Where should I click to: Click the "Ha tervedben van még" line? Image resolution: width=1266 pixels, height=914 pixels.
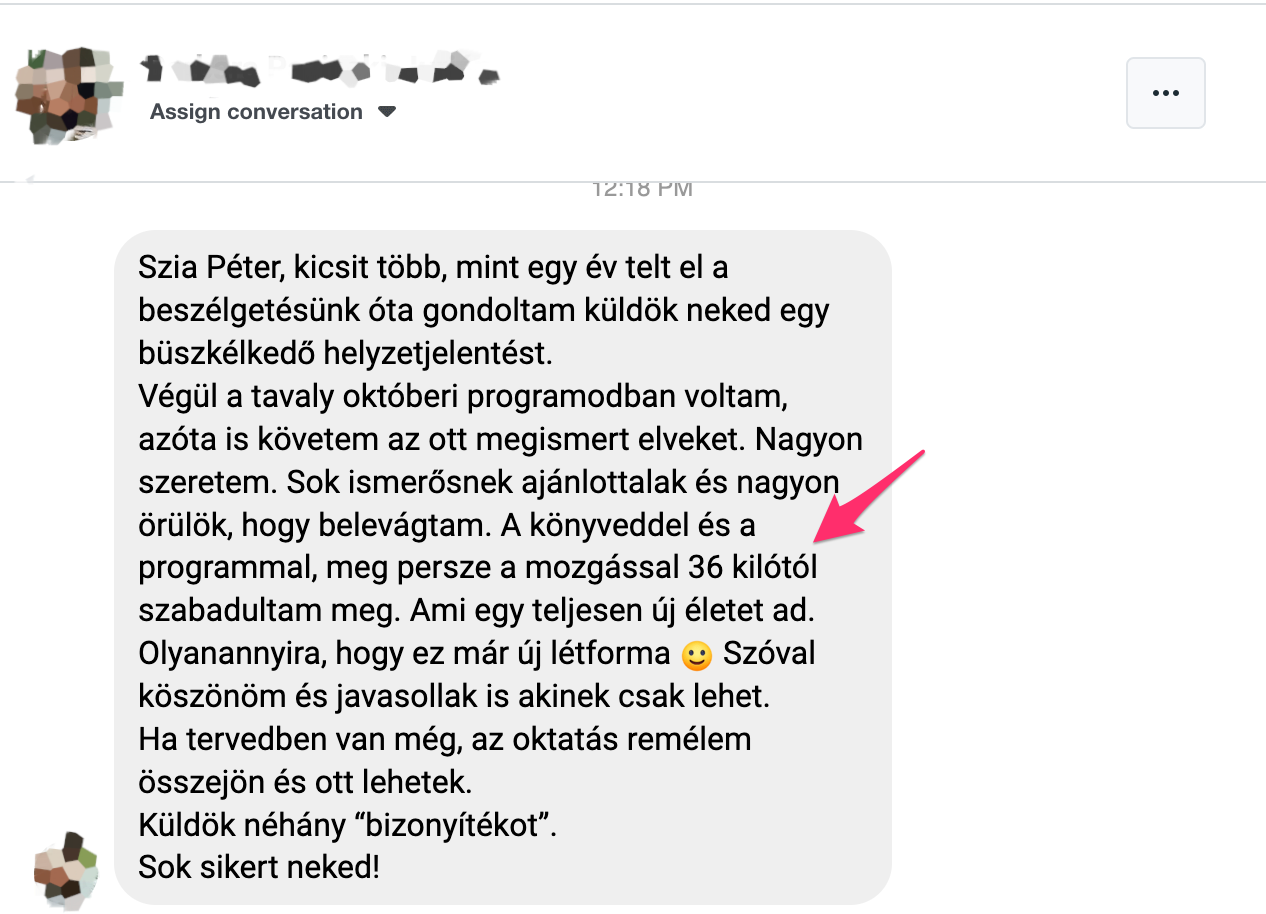445,740
